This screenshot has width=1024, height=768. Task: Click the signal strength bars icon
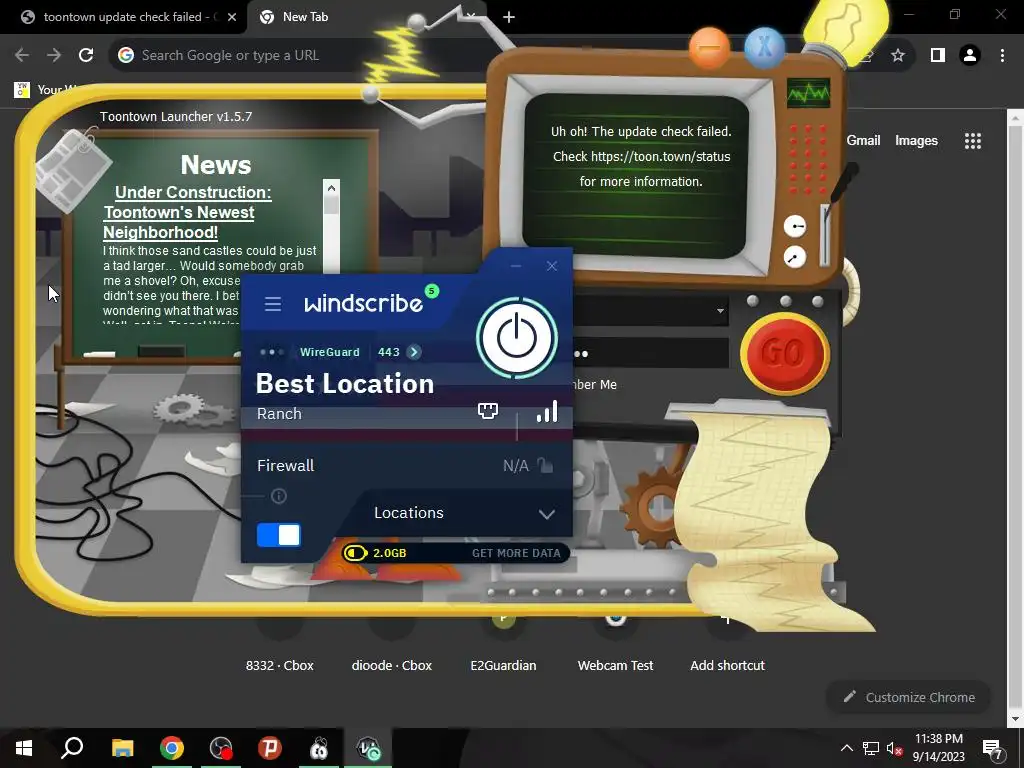[547, 411]
